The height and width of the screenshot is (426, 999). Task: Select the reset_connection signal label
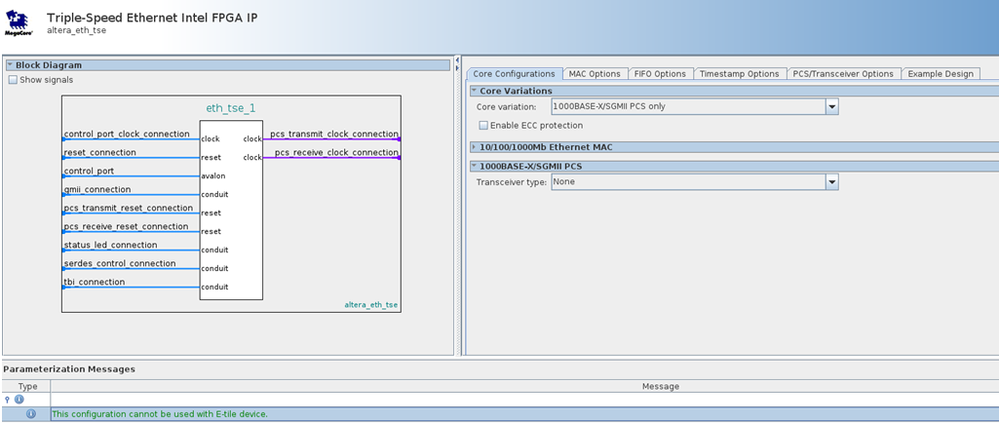click(x=99, y=152)
